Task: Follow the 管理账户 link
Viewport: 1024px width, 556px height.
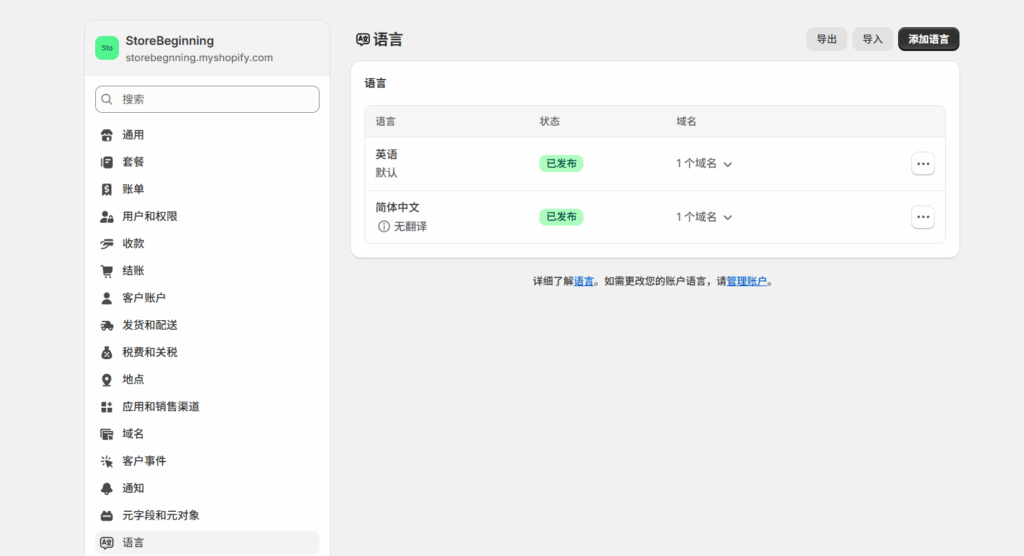Action: coord(747,282)
